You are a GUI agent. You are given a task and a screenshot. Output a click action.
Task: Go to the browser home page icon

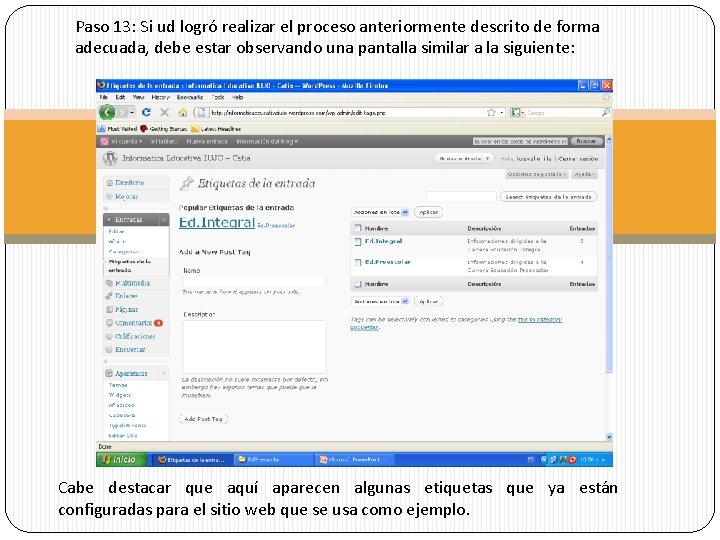(182, 112)
